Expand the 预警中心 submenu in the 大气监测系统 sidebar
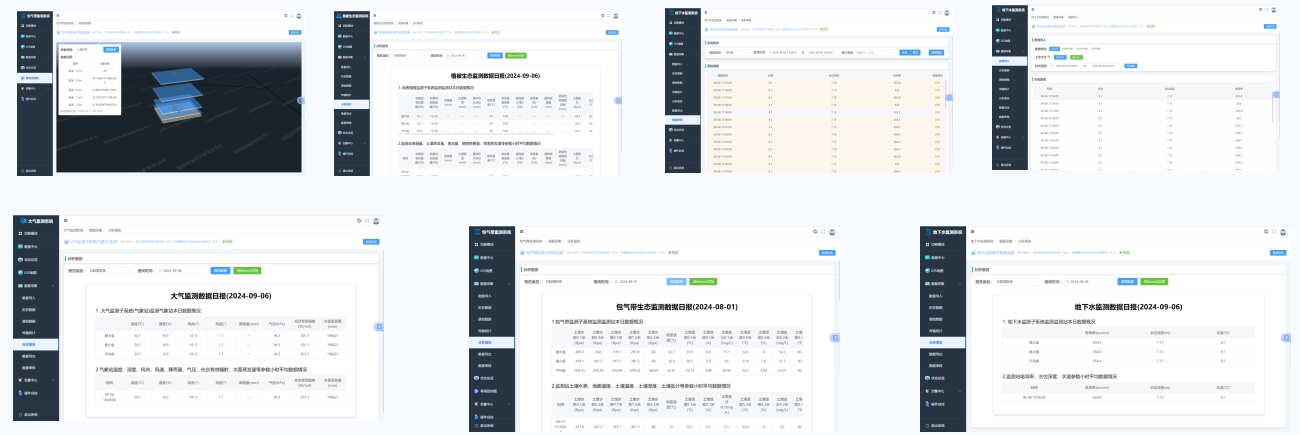1300x435 pixels. click(32, 380)
